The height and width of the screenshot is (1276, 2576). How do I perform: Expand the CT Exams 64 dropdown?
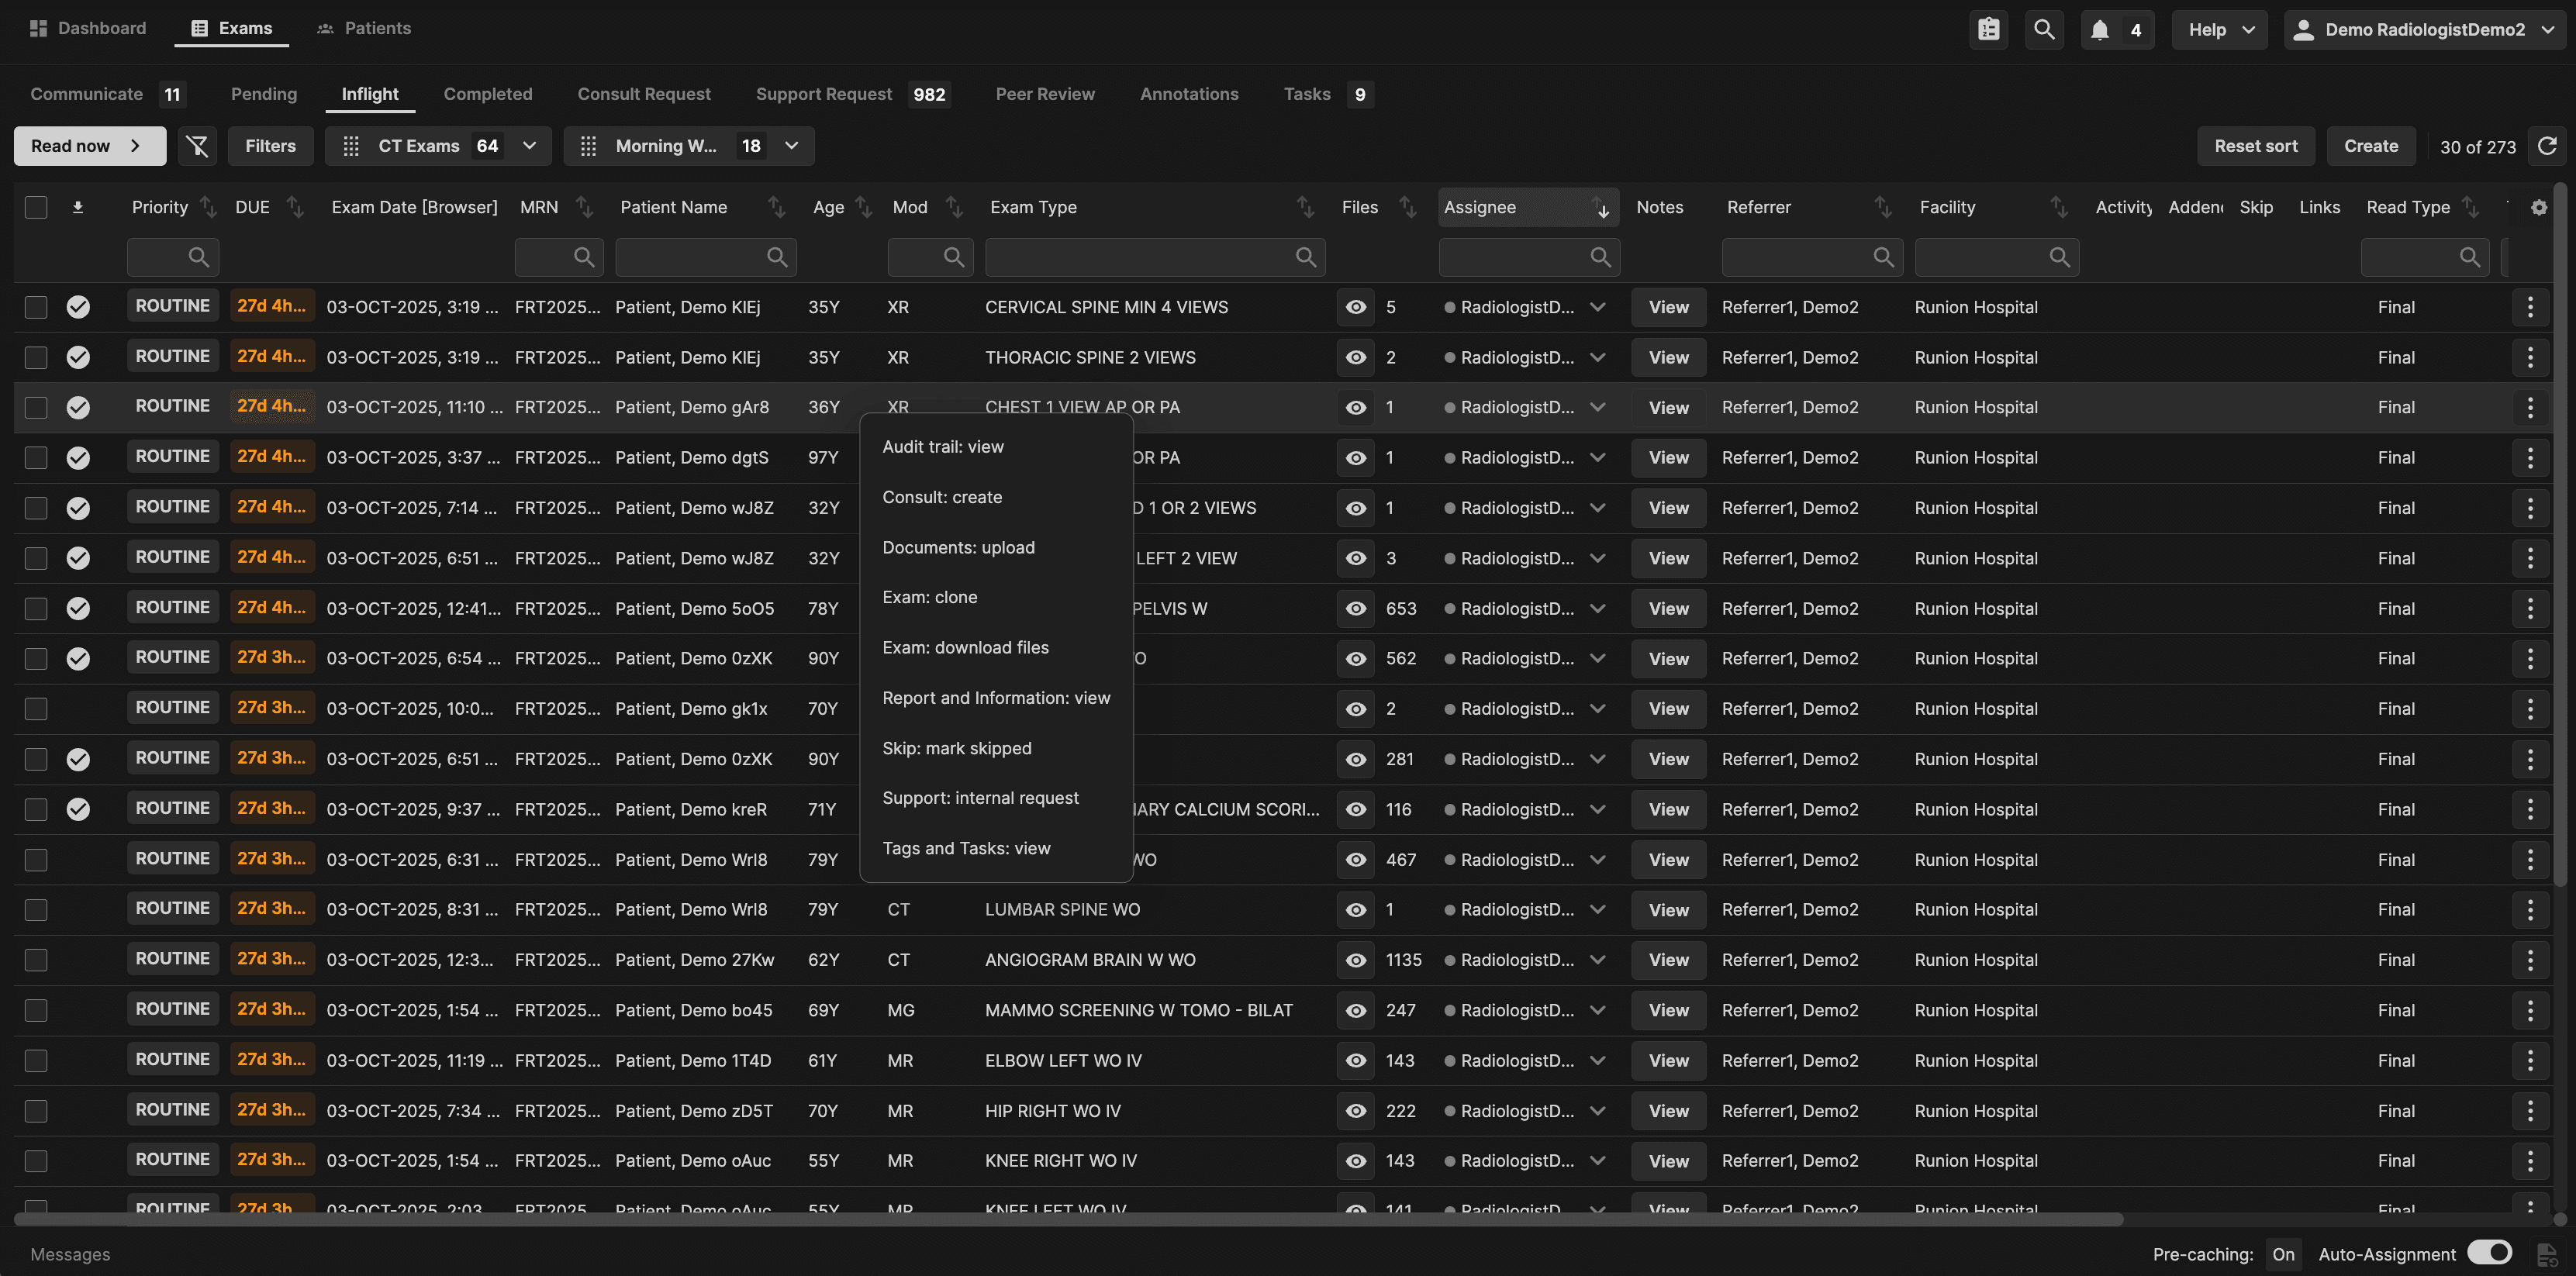[x=530, y=146]
